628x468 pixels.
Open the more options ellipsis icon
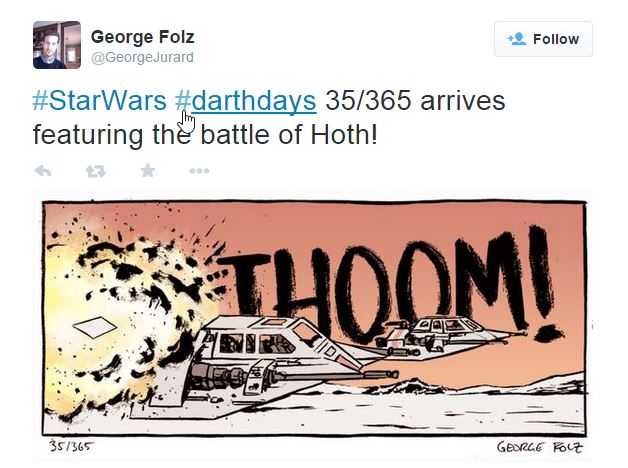tap(199, 171)
